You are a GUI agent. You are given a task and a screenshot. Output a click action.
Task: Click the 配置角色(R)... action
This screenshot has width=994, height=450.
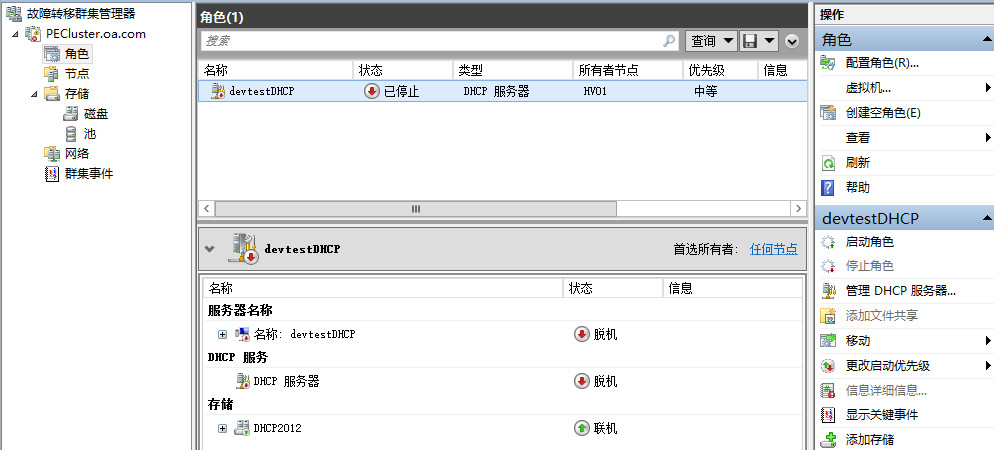point(882,63)
